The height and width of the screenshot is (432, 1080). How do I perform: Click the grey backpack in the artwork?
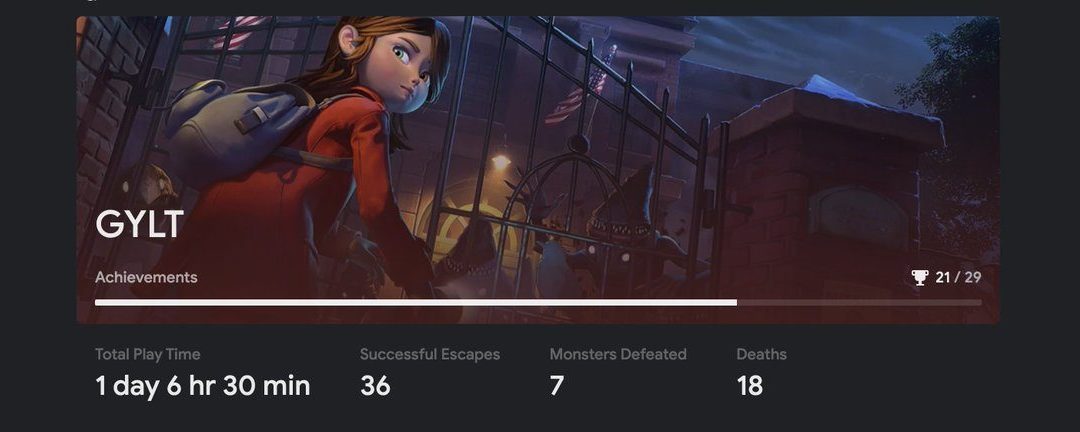coord(238,131)
